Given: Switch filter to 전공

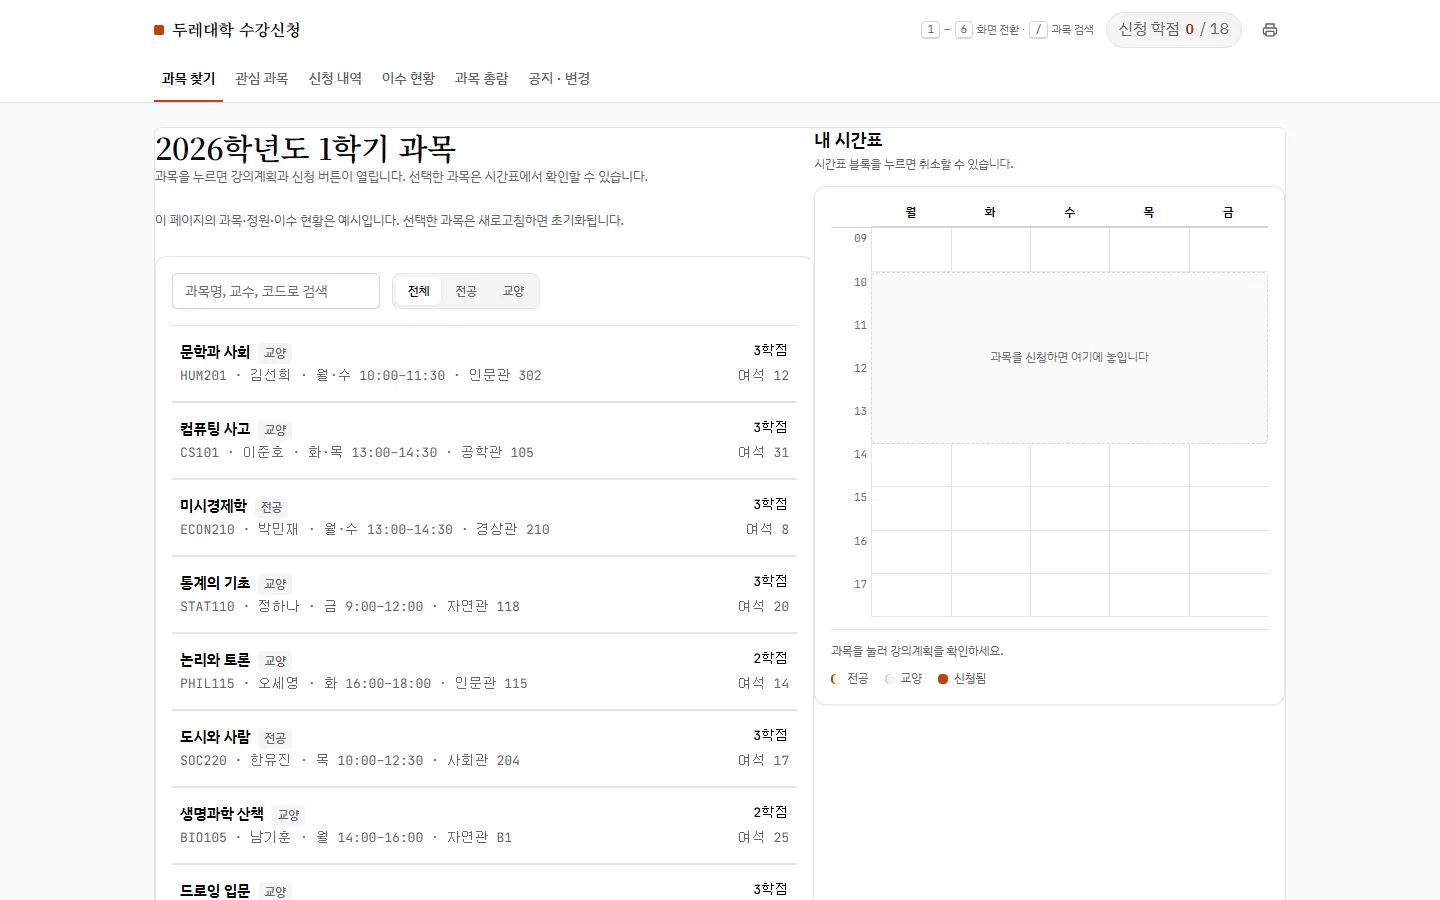Looking at the screenshot, I should pyautogui.click(x=466, y=291).
